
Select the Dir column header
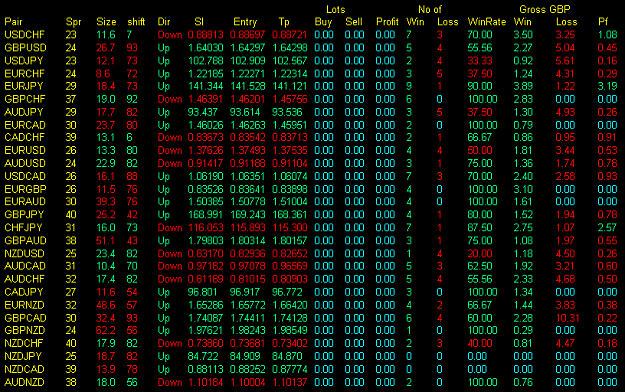pos(164,22)
